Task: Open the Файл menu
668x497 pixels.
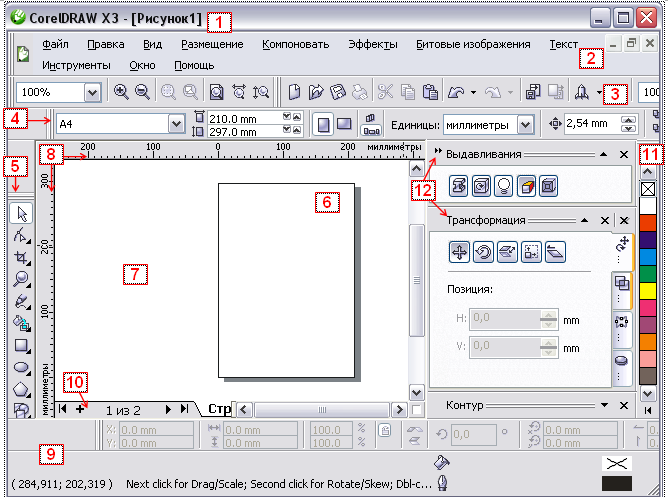Action: (x=55, y=44)
